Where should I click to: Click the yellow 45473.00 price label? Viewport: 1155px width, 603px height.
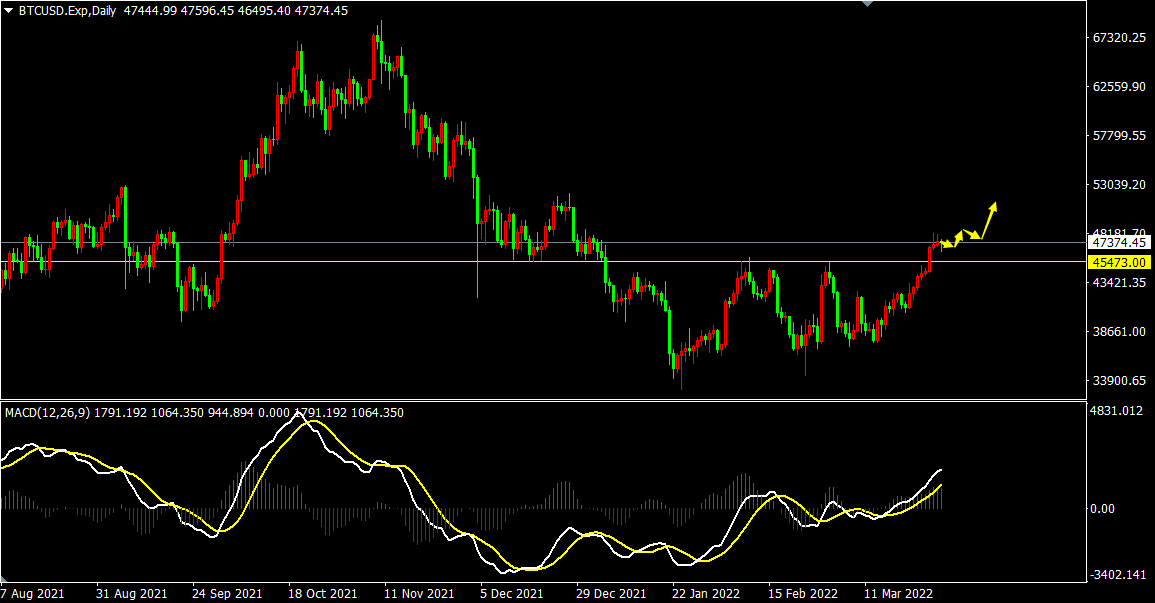[x=1119, y=262]
